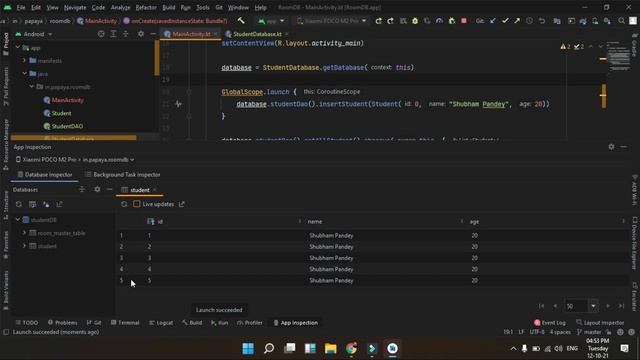The height and width of the screenshot is (360, 640).
Task: Click the Git rollback undo icon
Action: 542,21
